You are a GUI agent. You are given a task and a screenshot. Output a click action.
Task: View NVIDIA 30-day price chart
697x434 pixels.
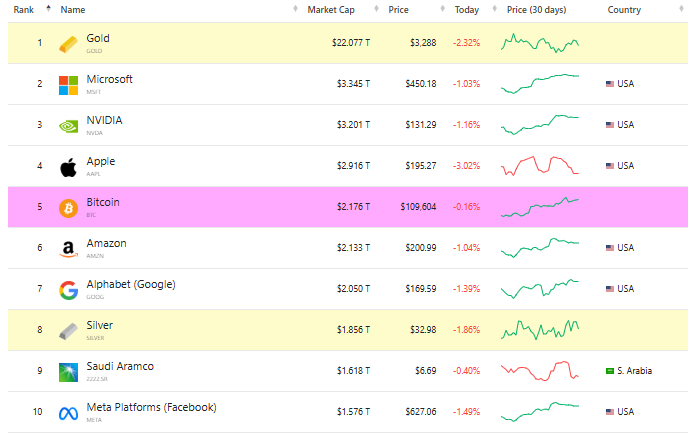540,125
